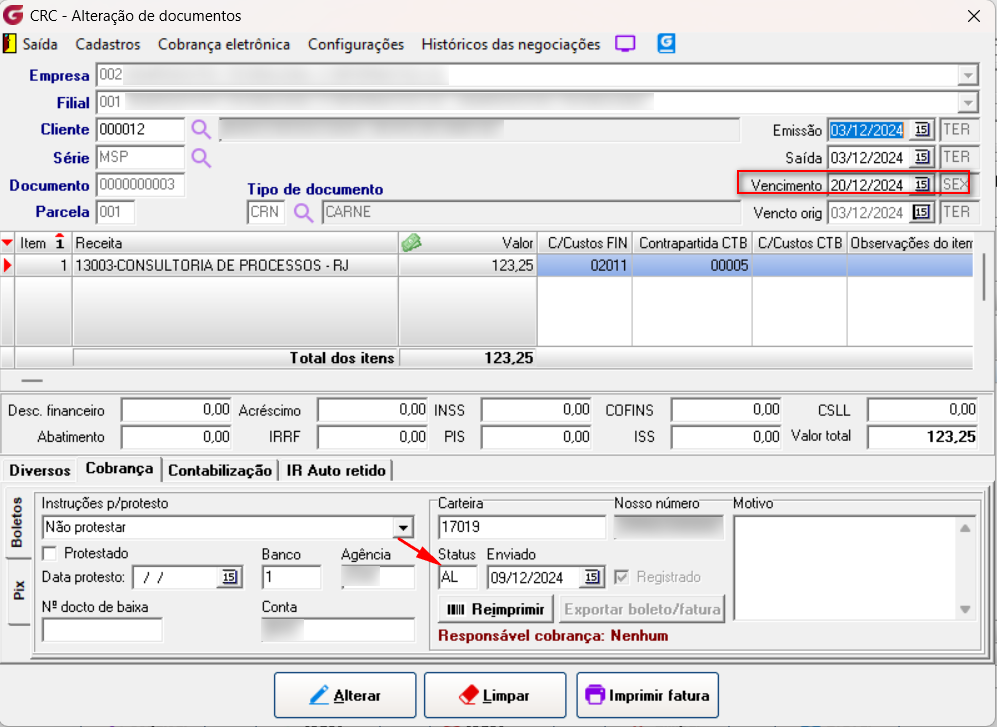Click the Receita column header
Image resolution: width=997 pixels, height=727 pixels.
click(235, 243)
